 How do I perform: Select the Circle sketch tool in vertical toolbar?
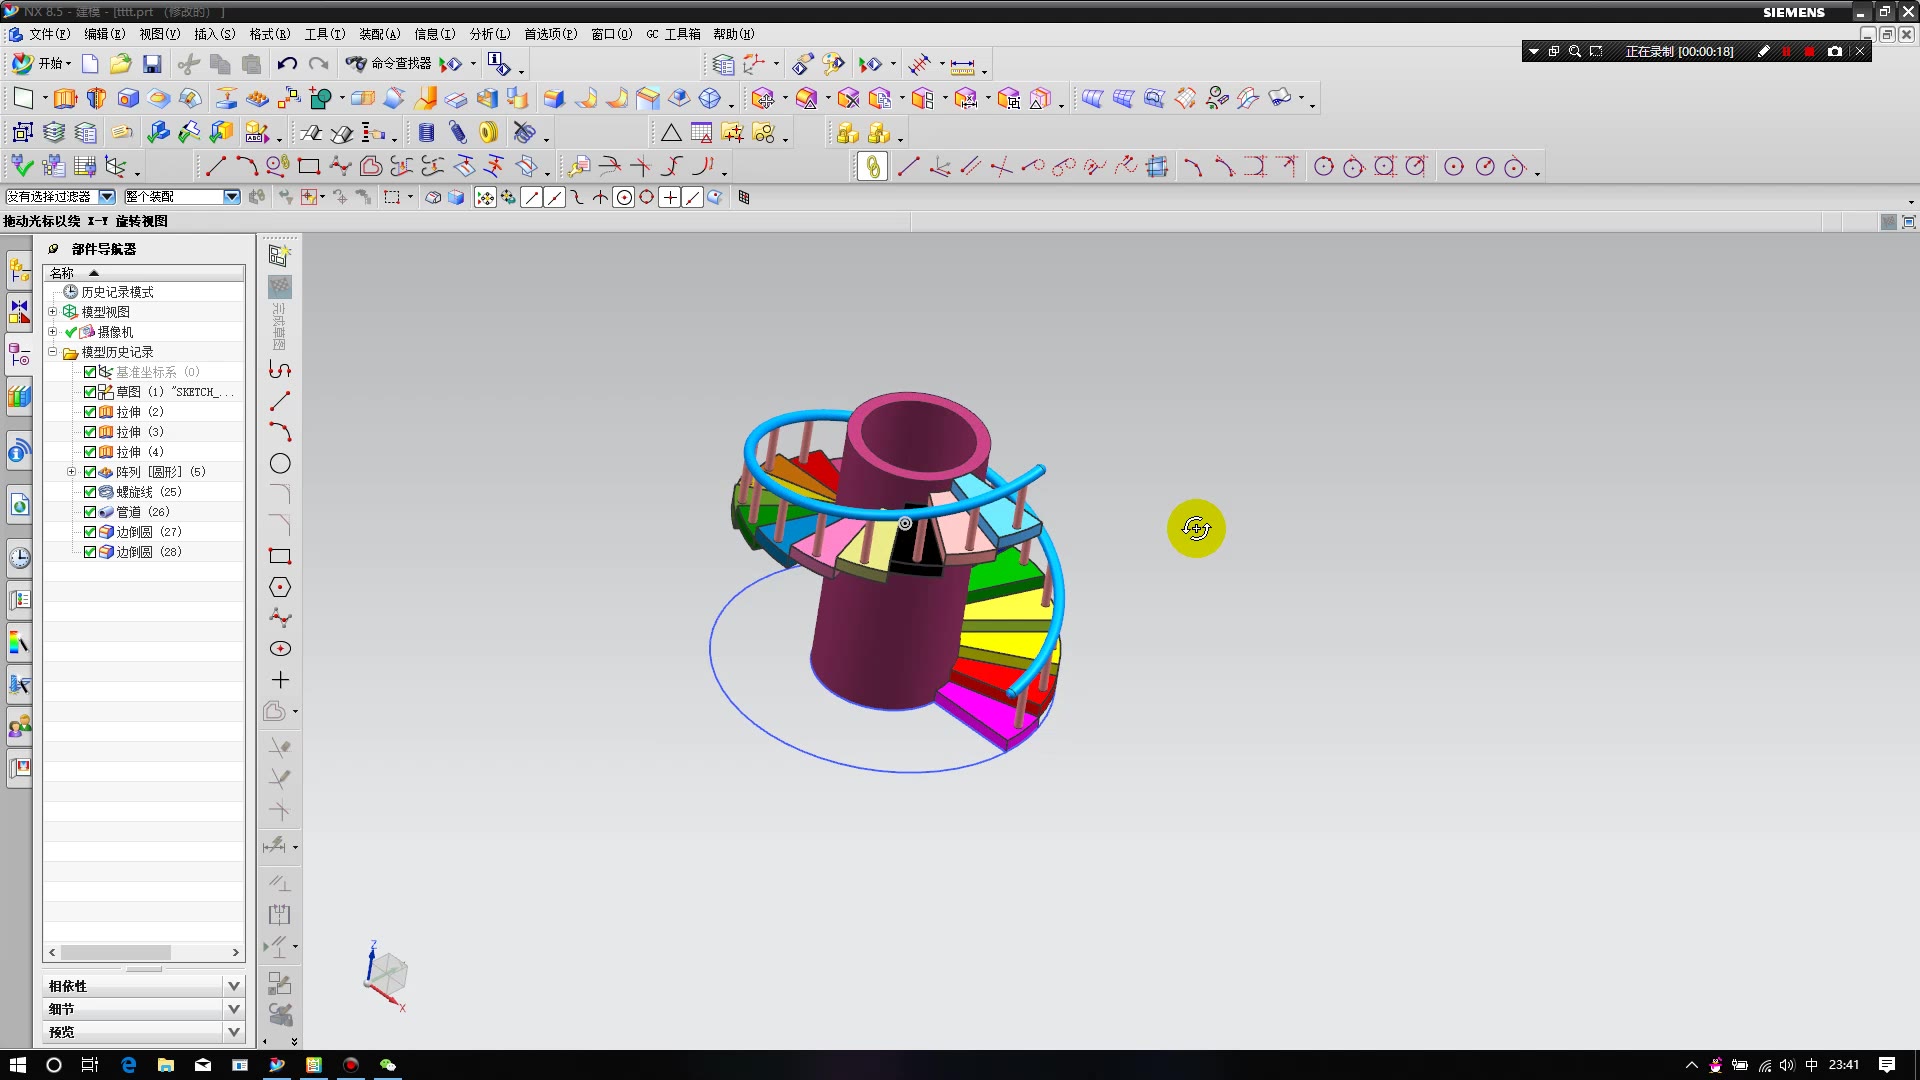tap(280, 464)
